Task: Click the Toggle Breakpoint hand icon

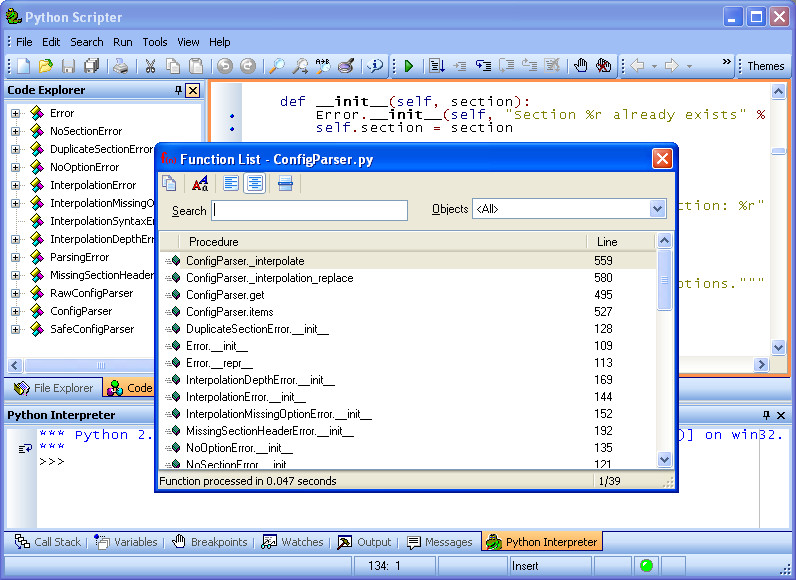Action: 580,65
